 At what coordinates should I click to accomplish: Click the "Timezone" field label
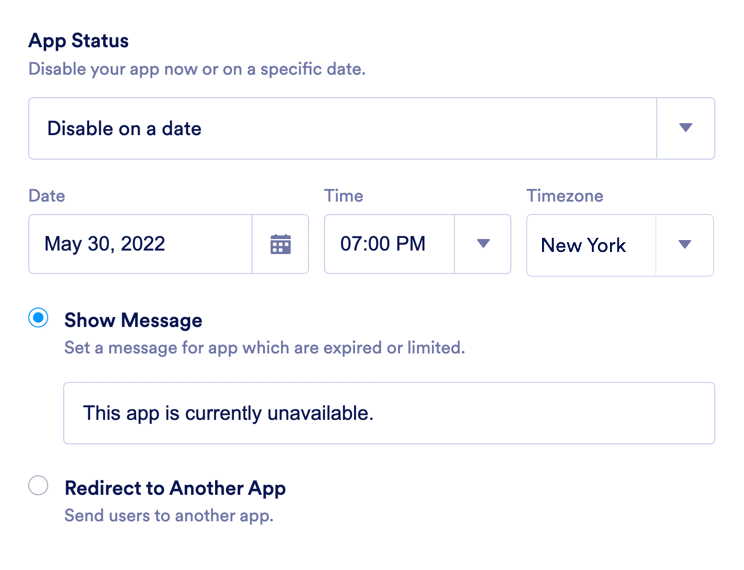(x=565, y=196)
